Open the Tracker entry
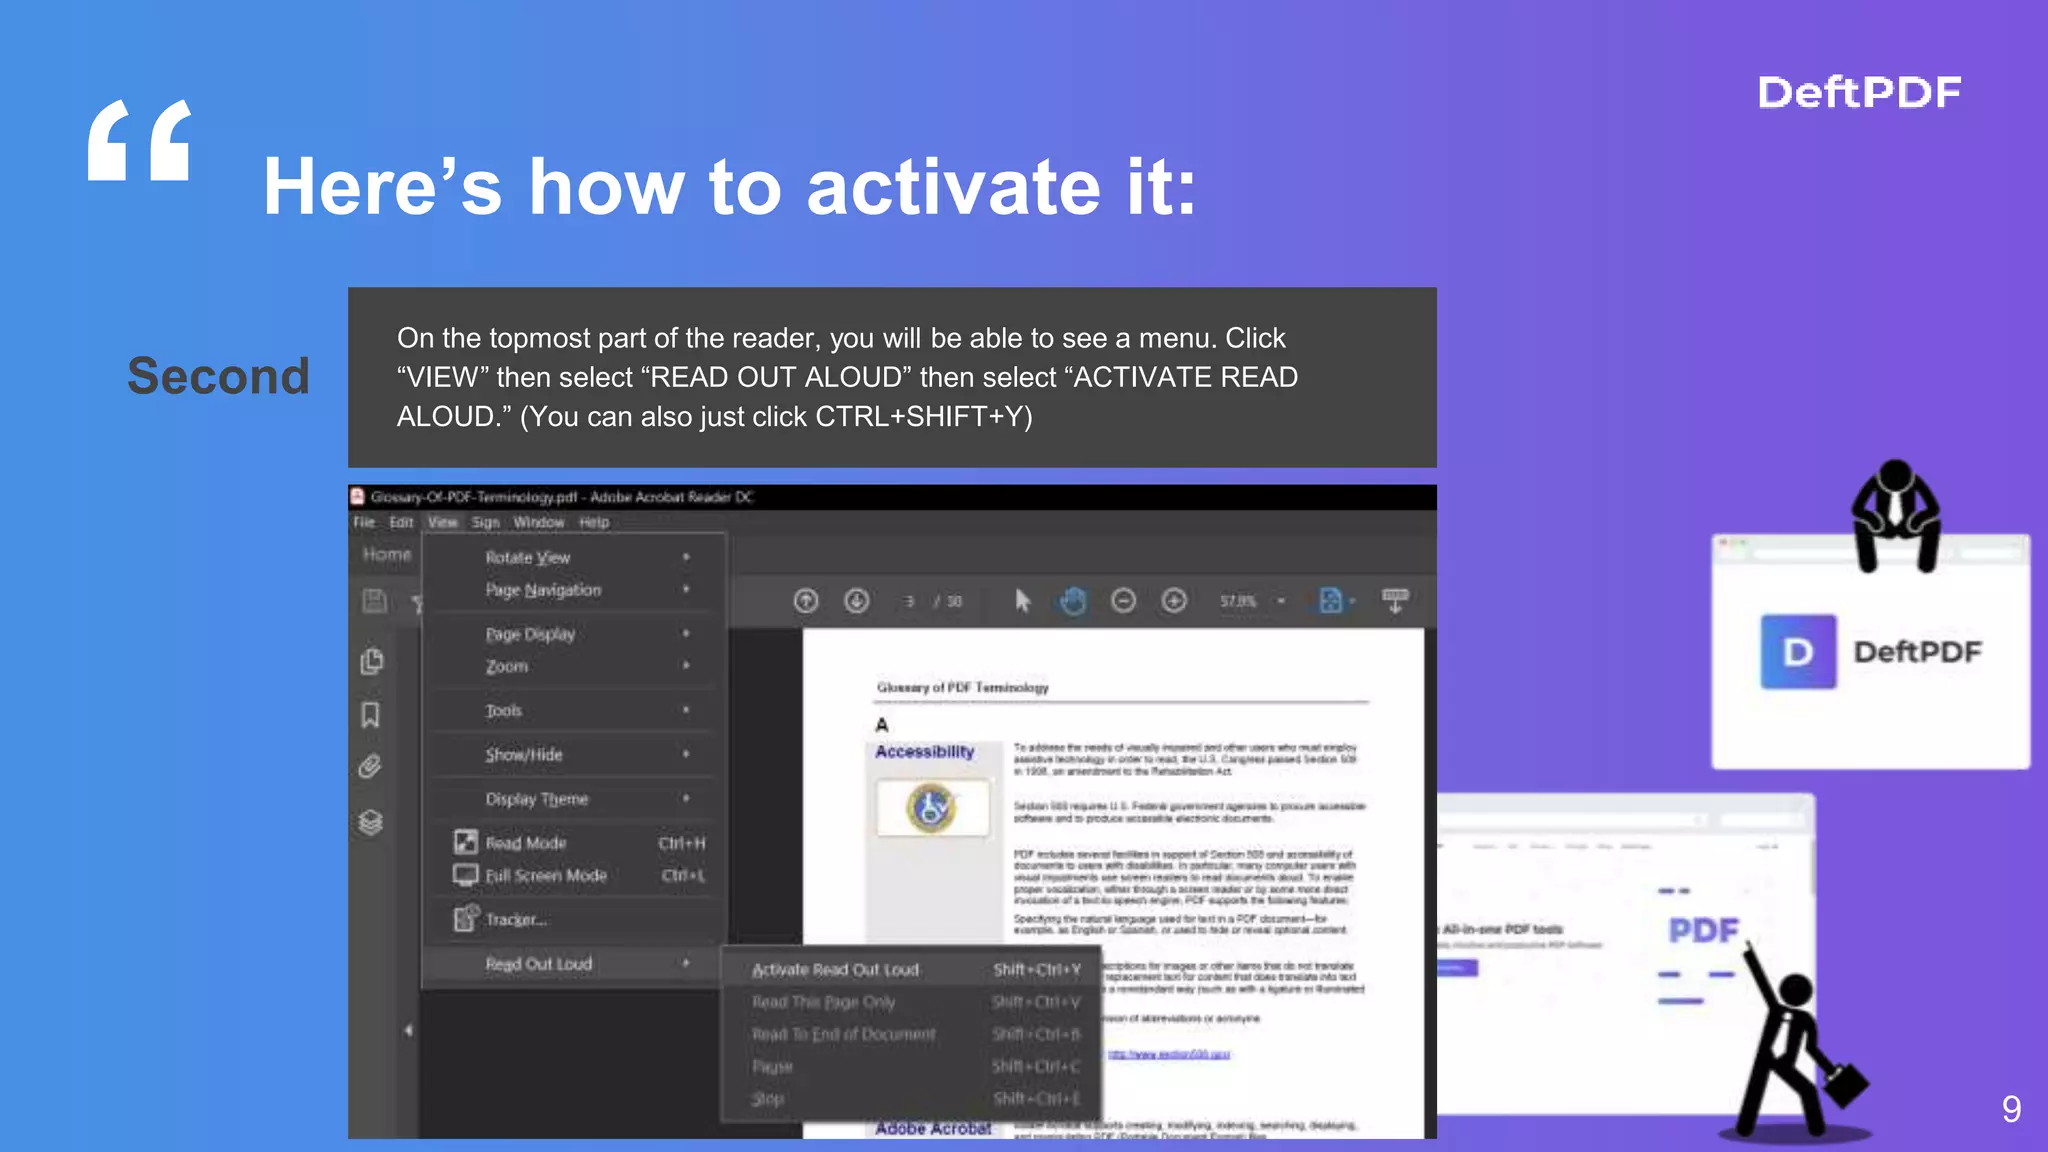Screen dimensions: 2048x1152 [573, 919]
